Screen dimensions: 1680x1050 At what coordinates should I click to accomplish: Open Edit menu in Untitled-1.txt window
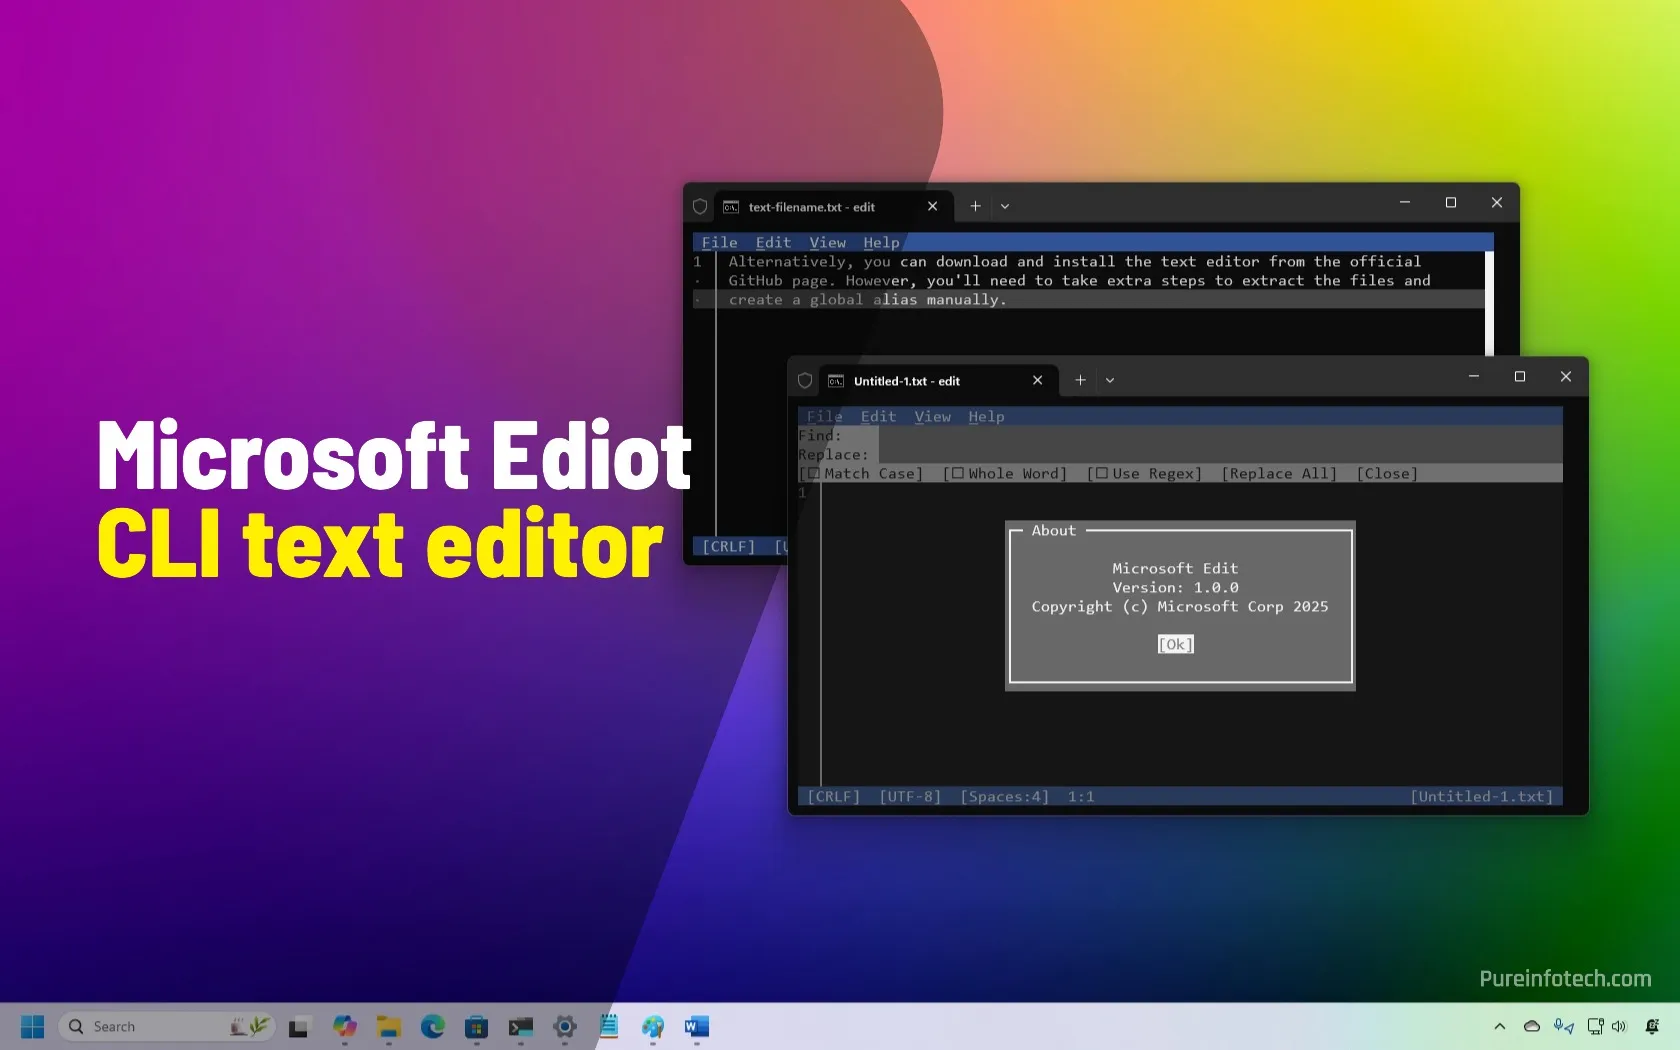(878, 417)
